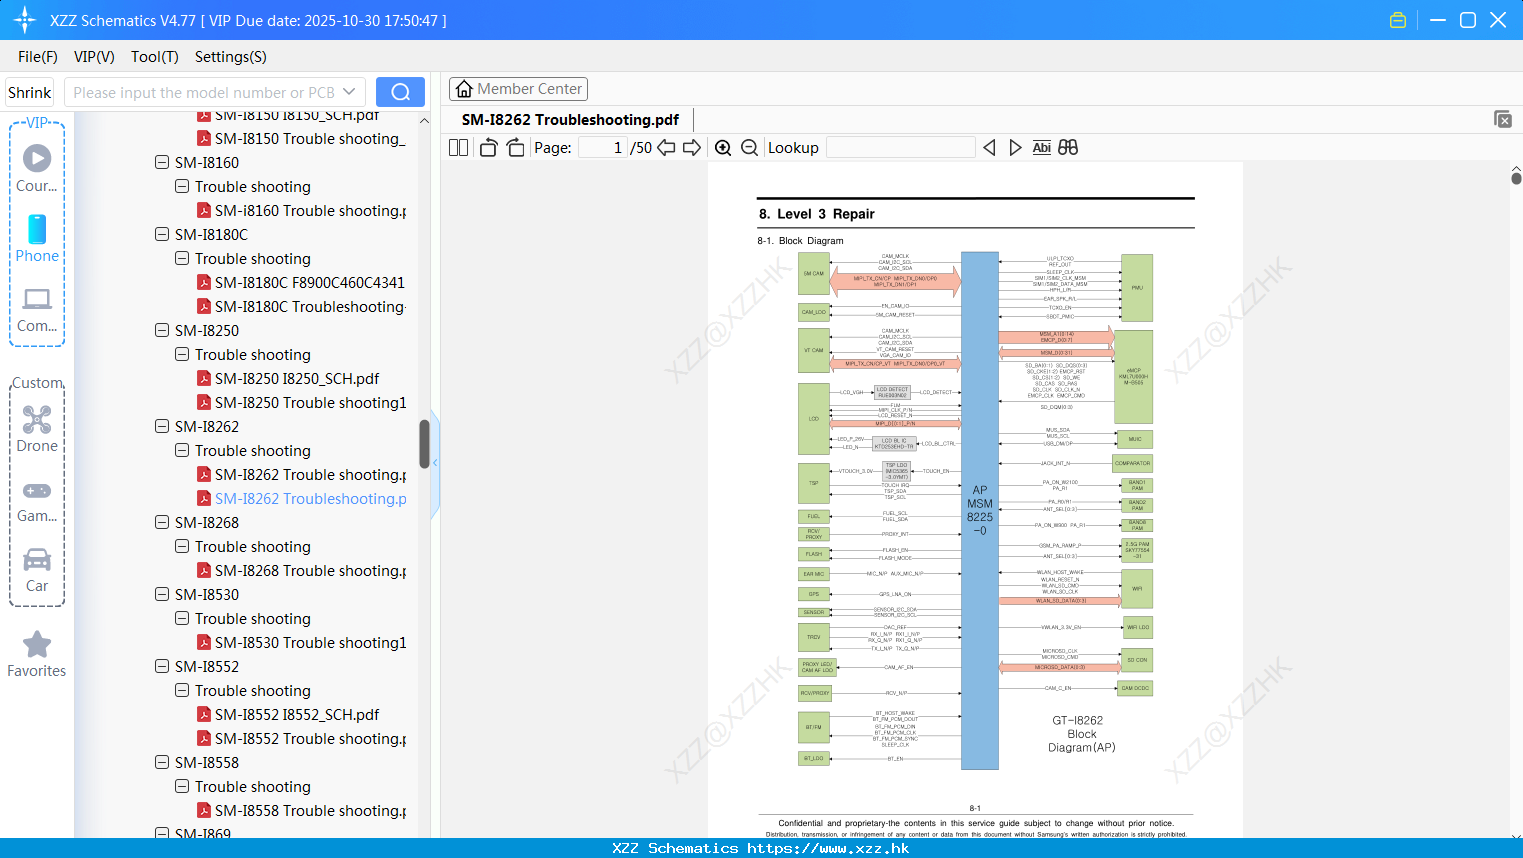Image resolution: width=1523 pixels, height=858 pixels.
Task: Click the blue search button
Action: [400, 92]
